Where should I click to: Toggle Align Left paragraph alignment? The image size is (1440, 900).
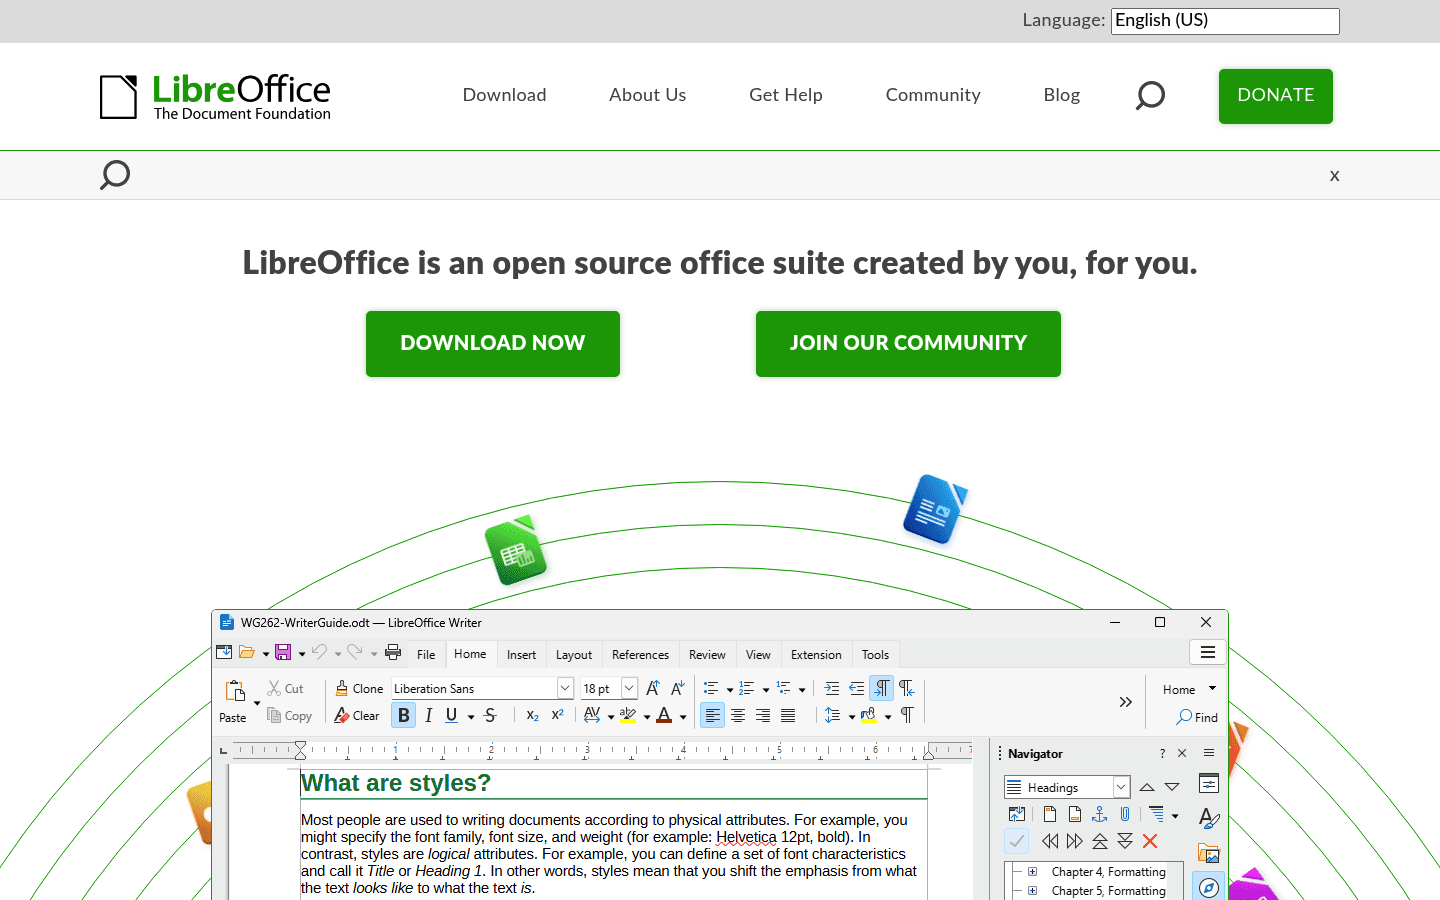point(712,715)
